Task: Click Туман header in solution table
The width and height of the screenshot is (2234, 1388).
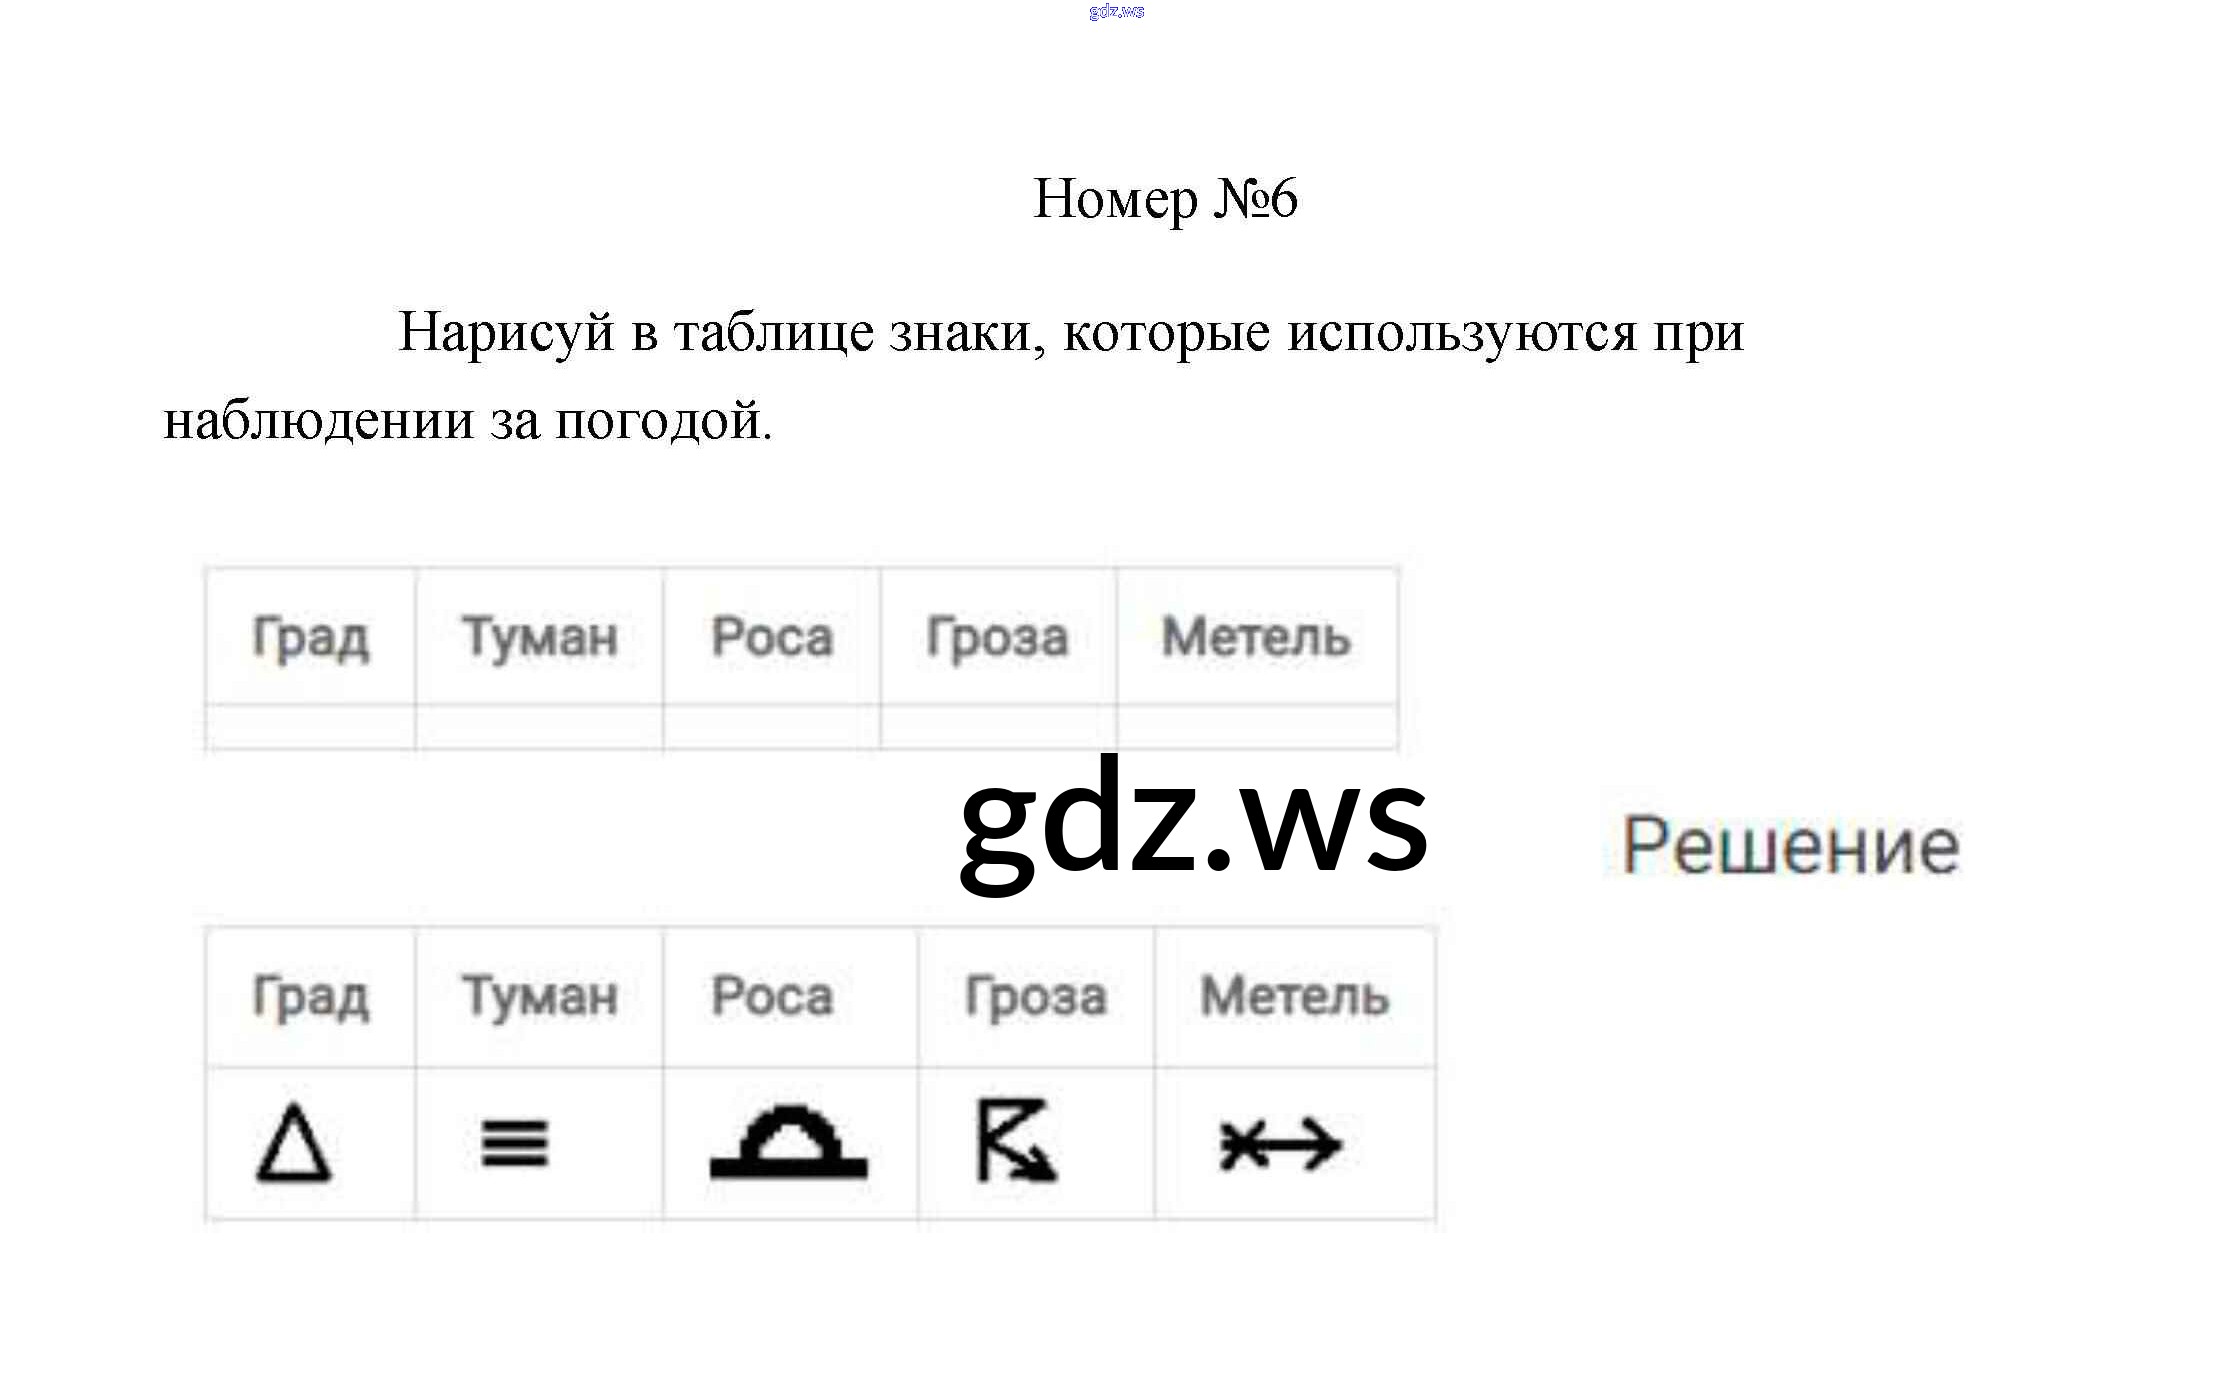Action: 539,997
